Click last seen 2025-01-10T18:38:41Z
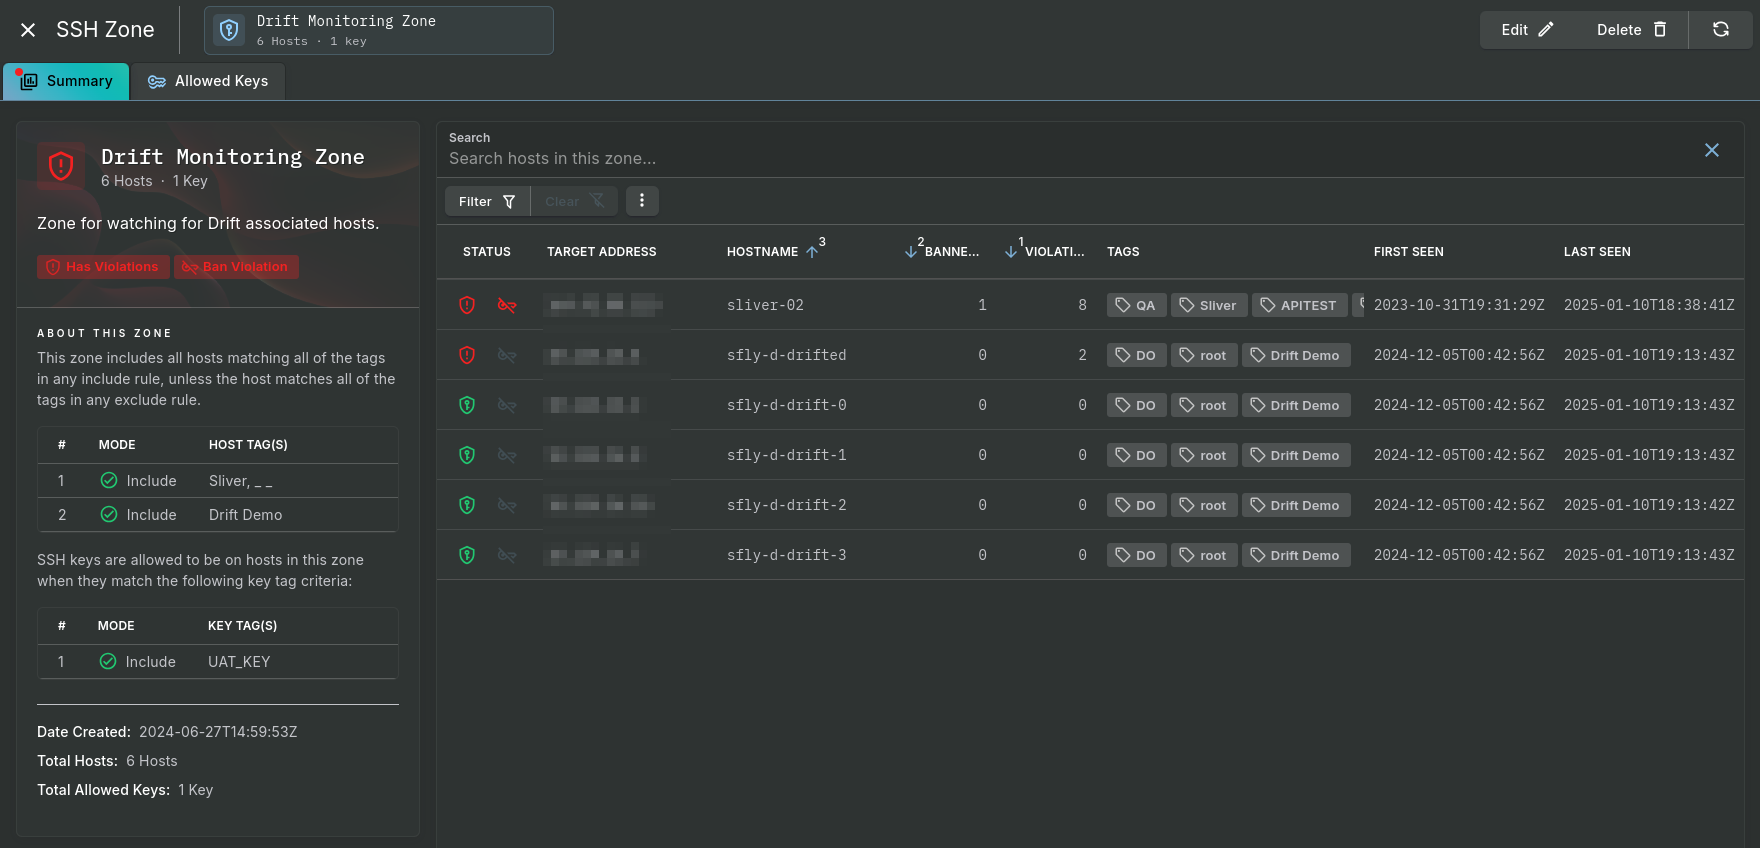1760x848 pixels. point(1649,305)
